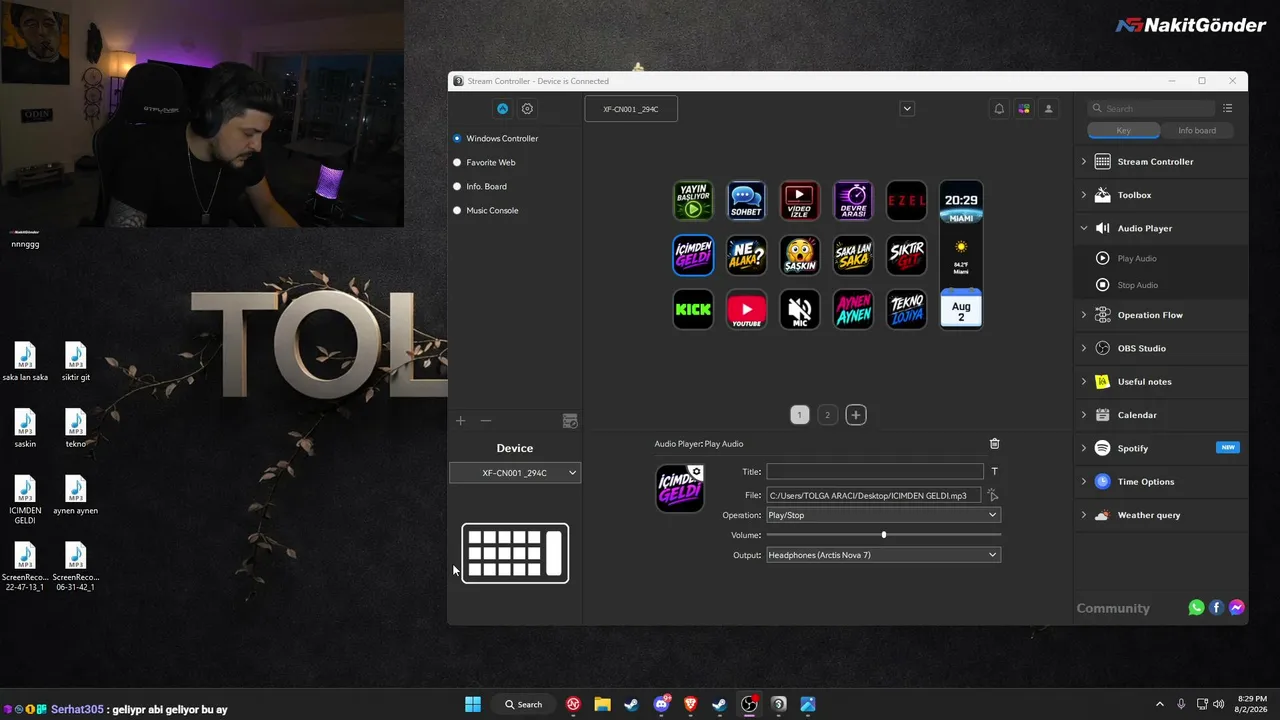The height and width of the screenshot is (720, 1280).
Task: Switch to the Info board tab
Action: pos(1197,131)
